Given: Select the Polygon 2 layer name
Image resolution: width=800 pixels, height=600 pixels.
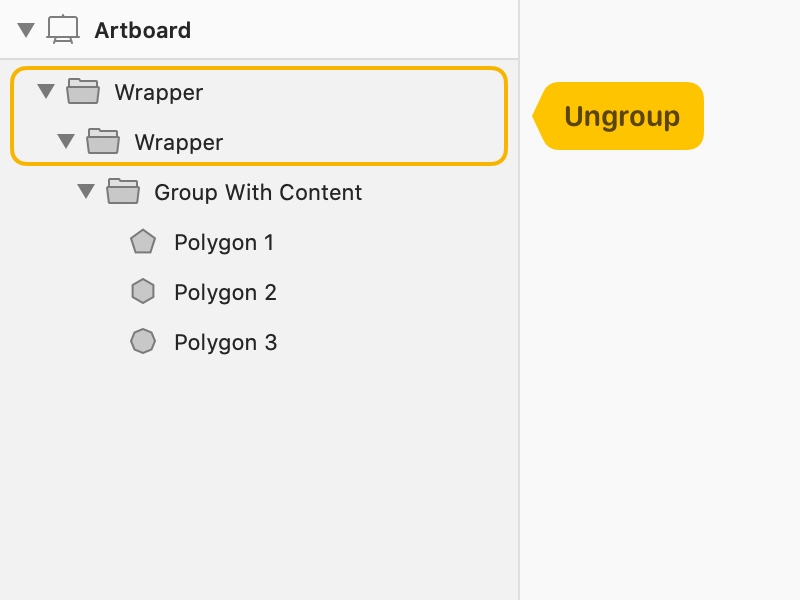Looking at the screenshot, I should [x=226, y=293].
